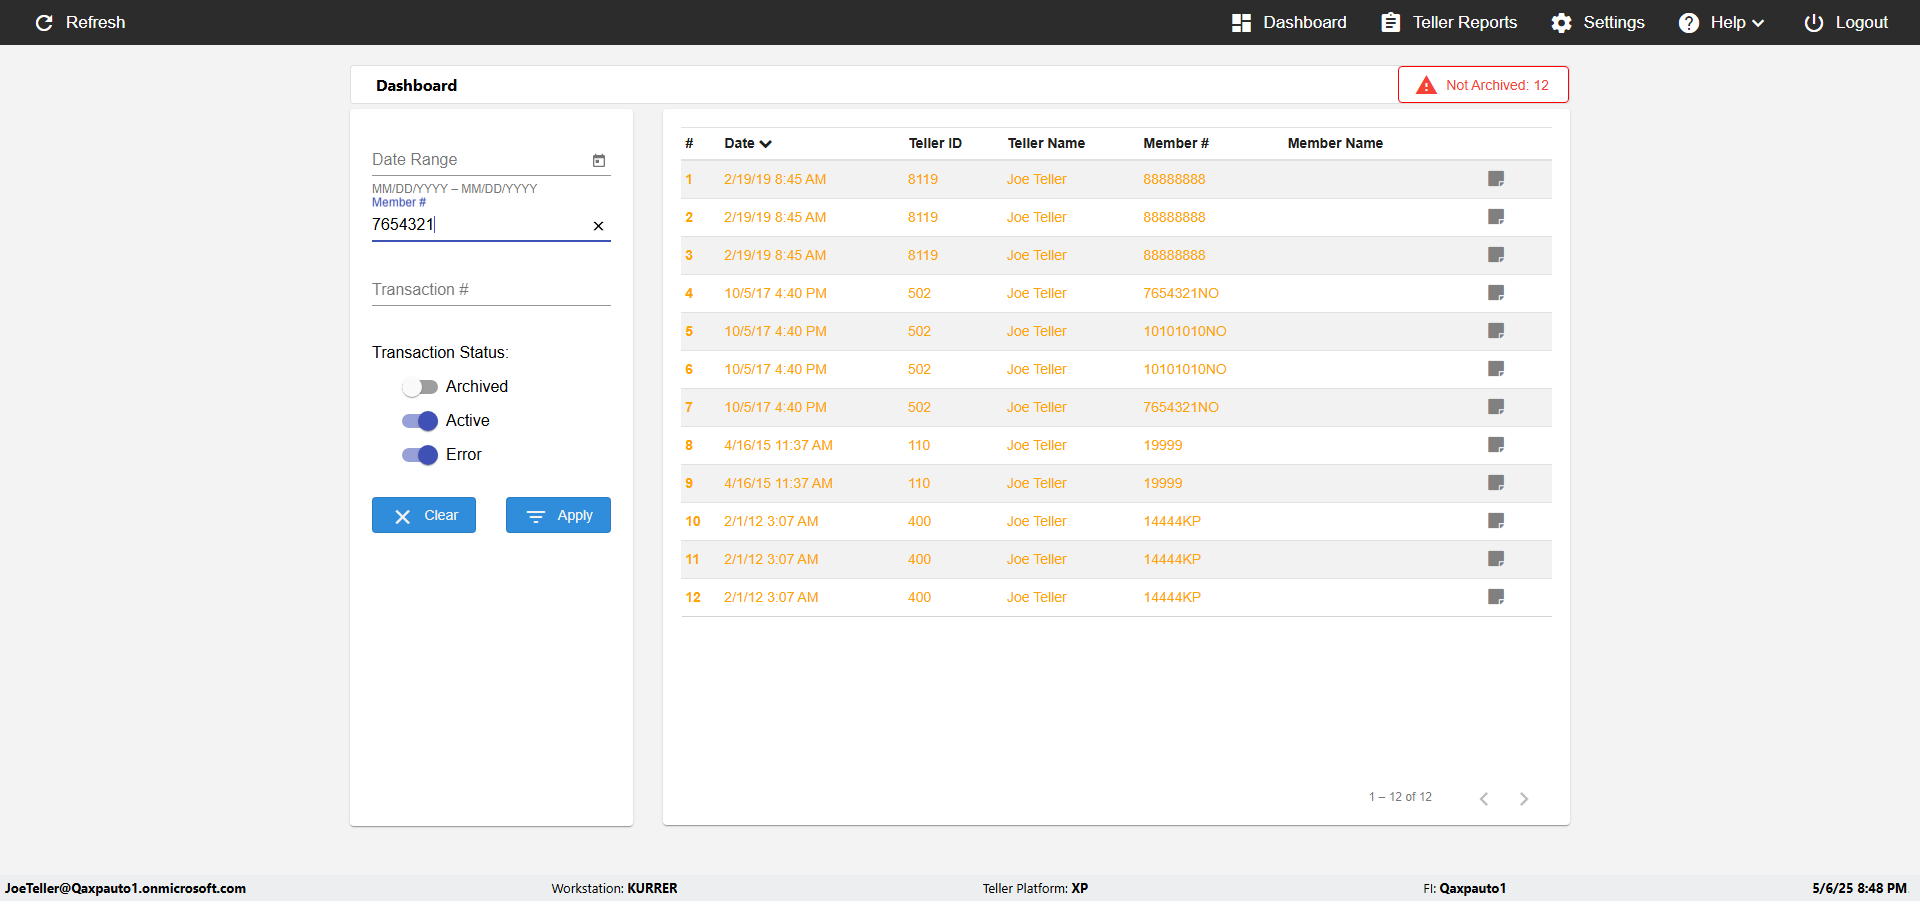Focus the Transaction # input field
This screenshot has width=1920, height=901.
pos(491,290)
